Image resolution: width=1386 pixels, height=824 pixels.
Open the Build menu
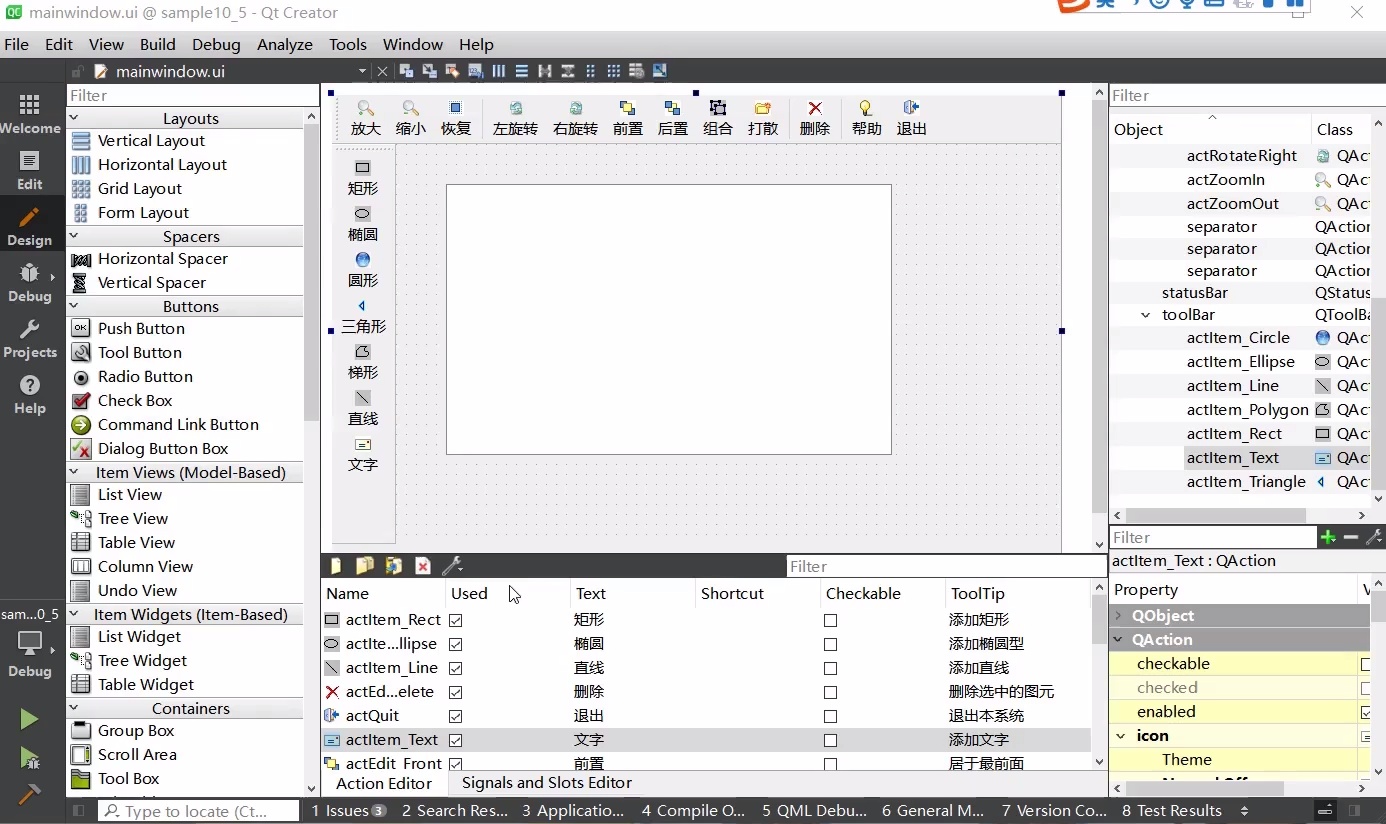click(157, 44)
